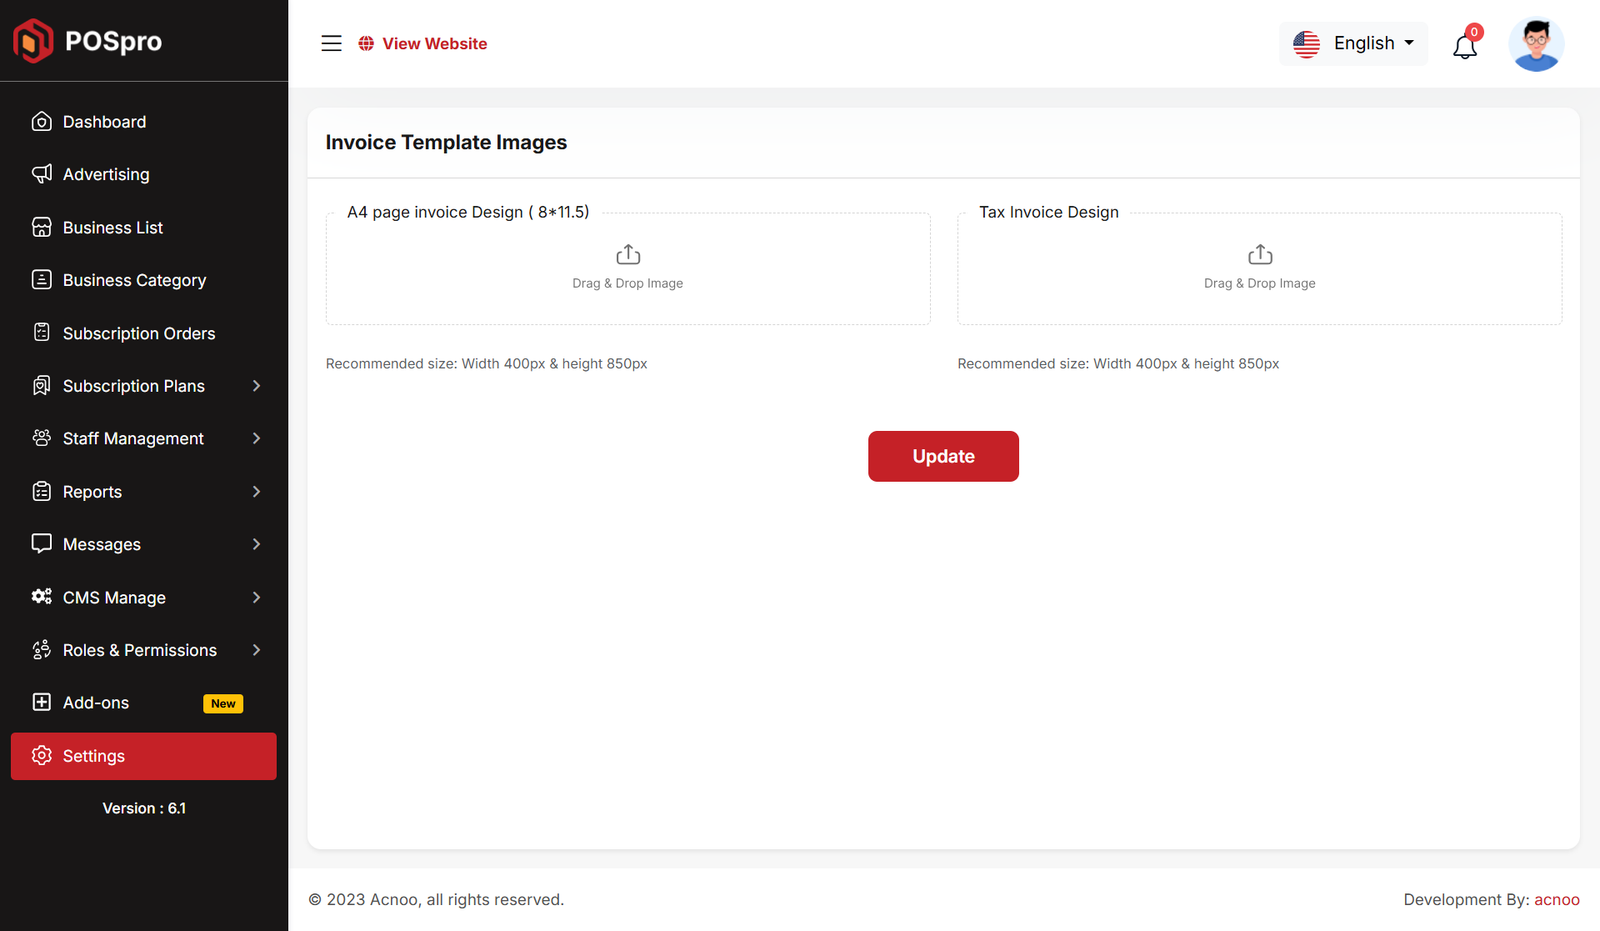Open the acnoo developer link
The width and height of the screenshot is (1600, 931).
pyautogui.click(x=1557, y=900)
